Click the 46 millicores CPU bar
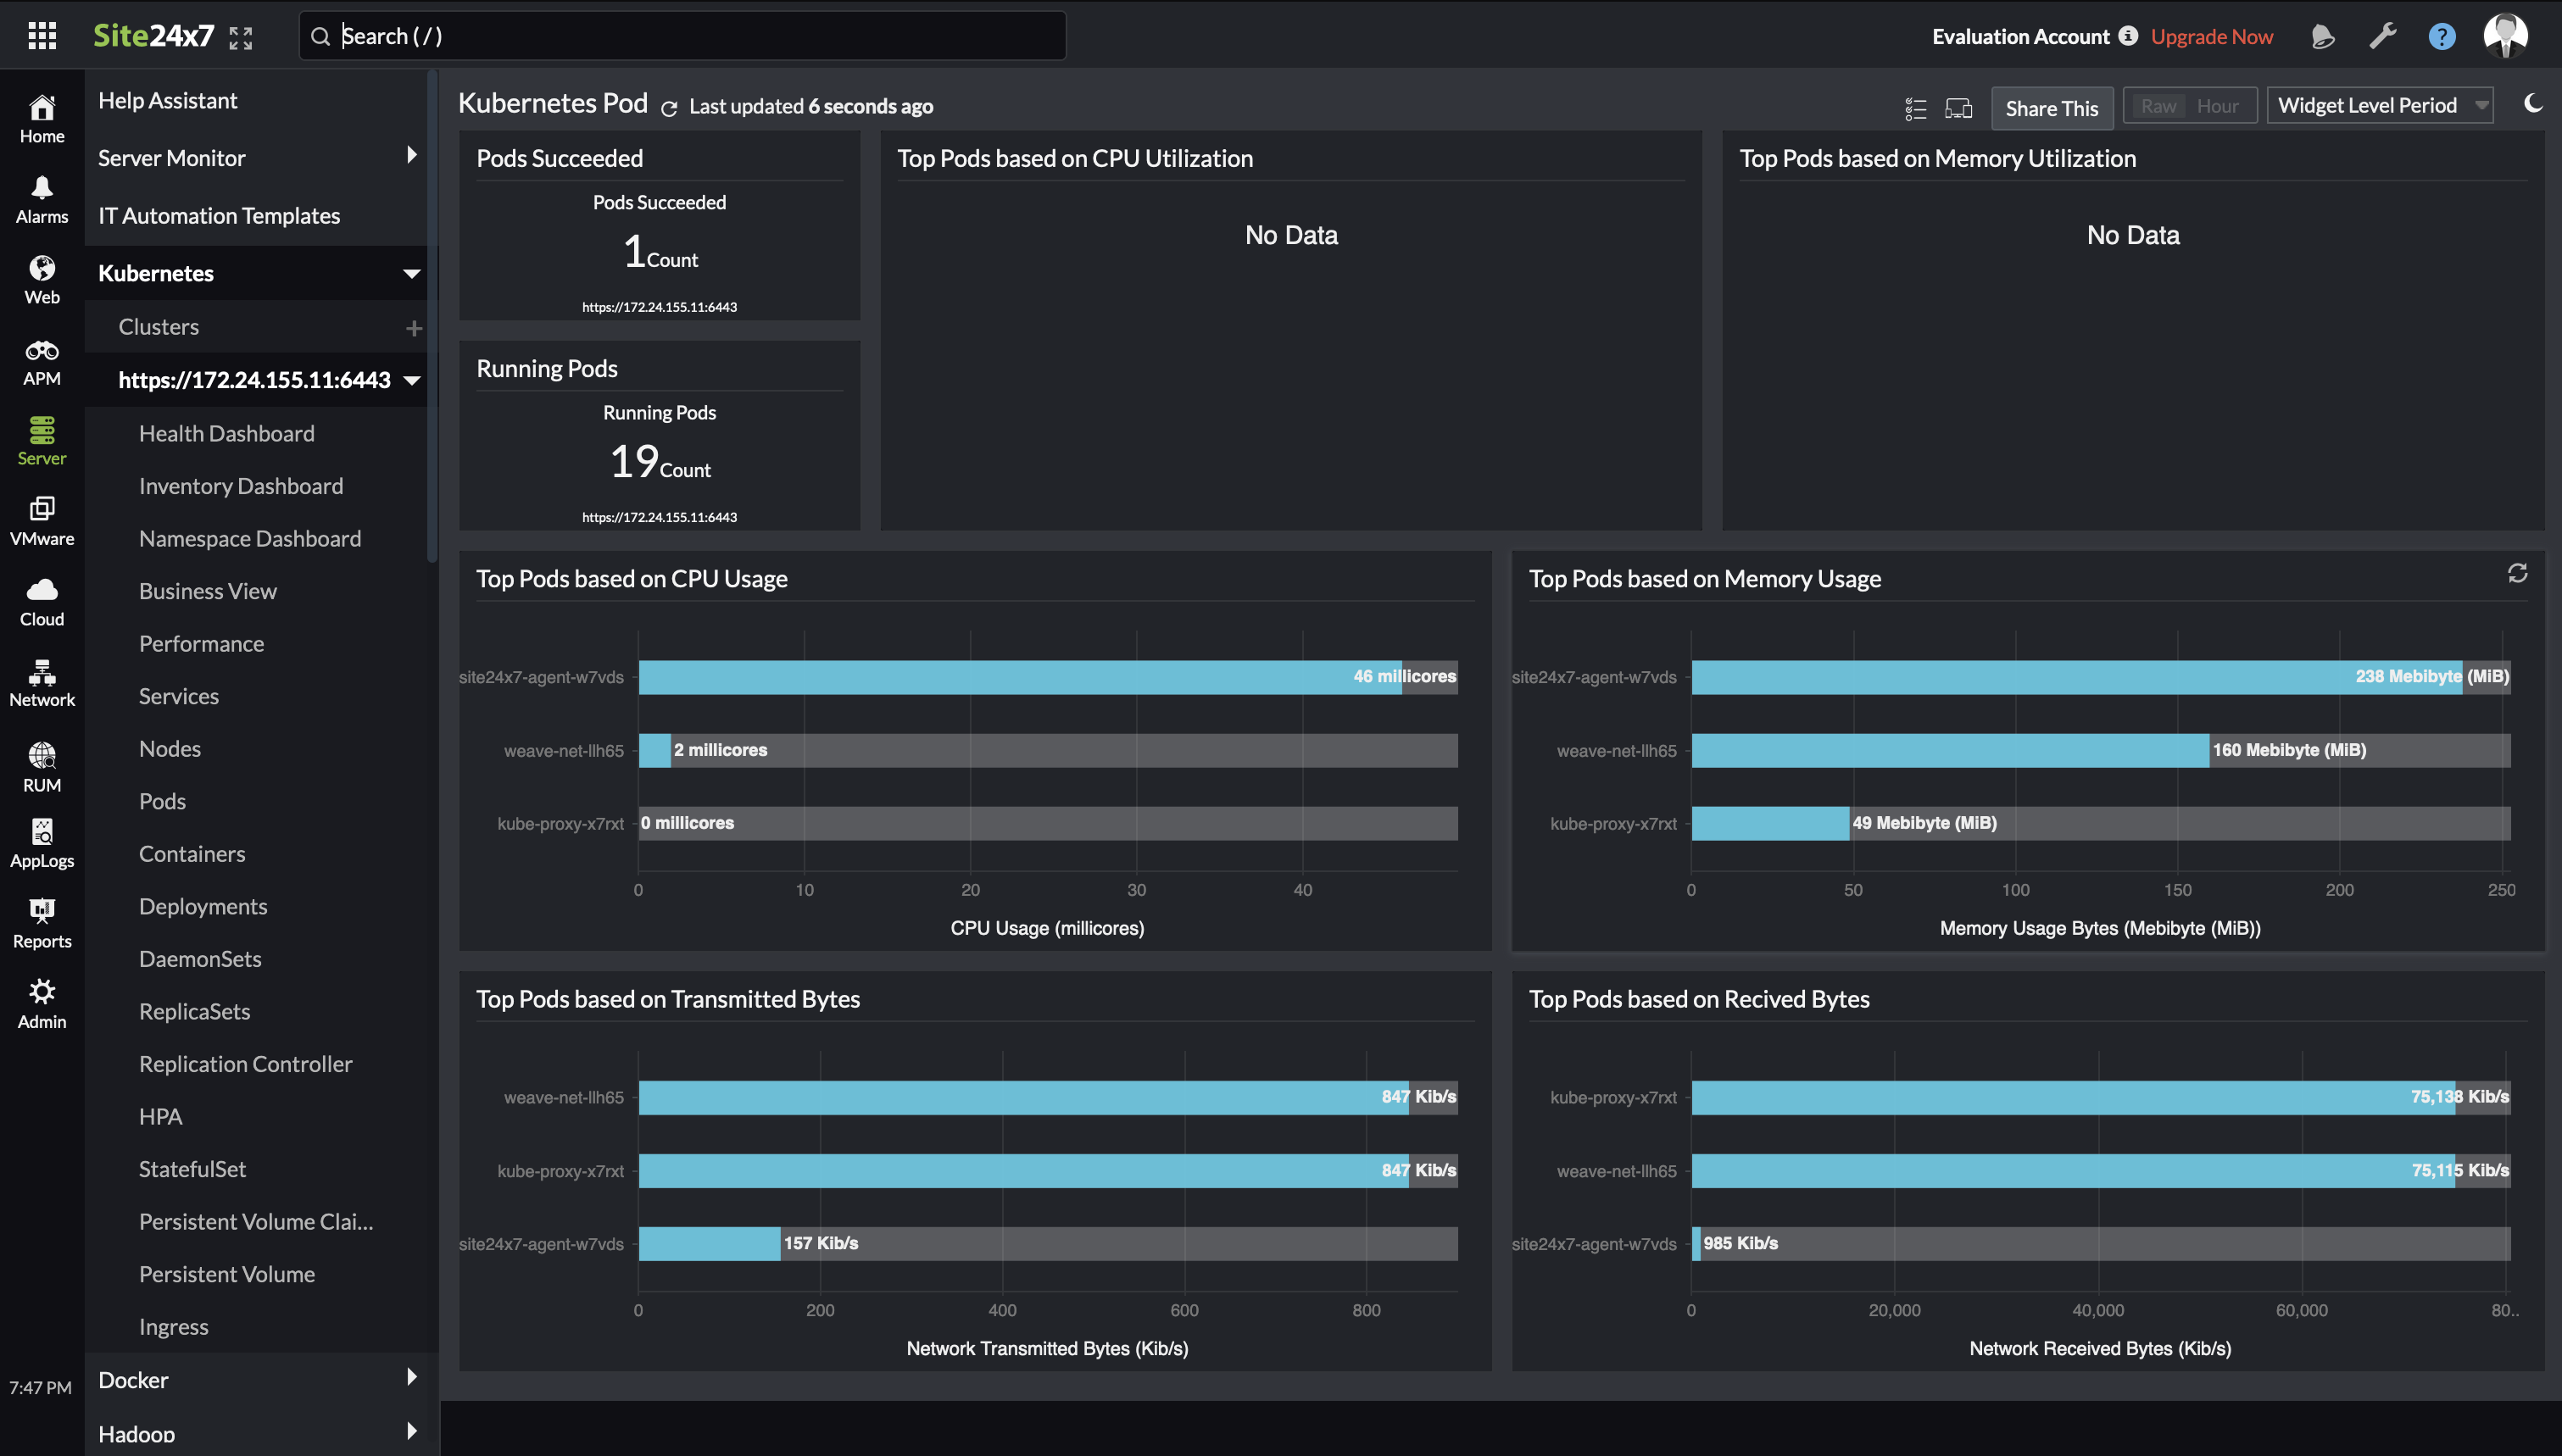This screenshot has height=1456, width=2562. click(x=1020, y=677)
